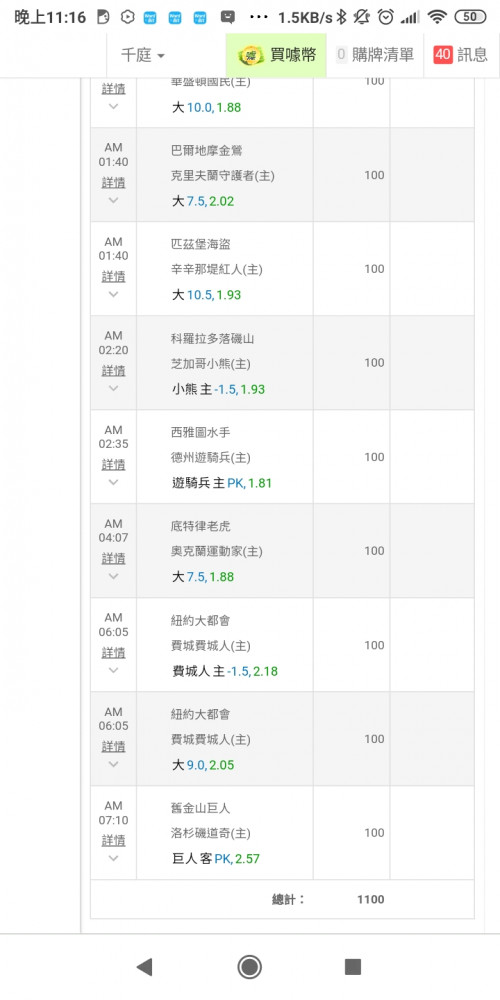Image resolution: width=500 pixels, height=1000 pixels.
Task: Tap the alarm clock status icon
Action: [385, 17]
